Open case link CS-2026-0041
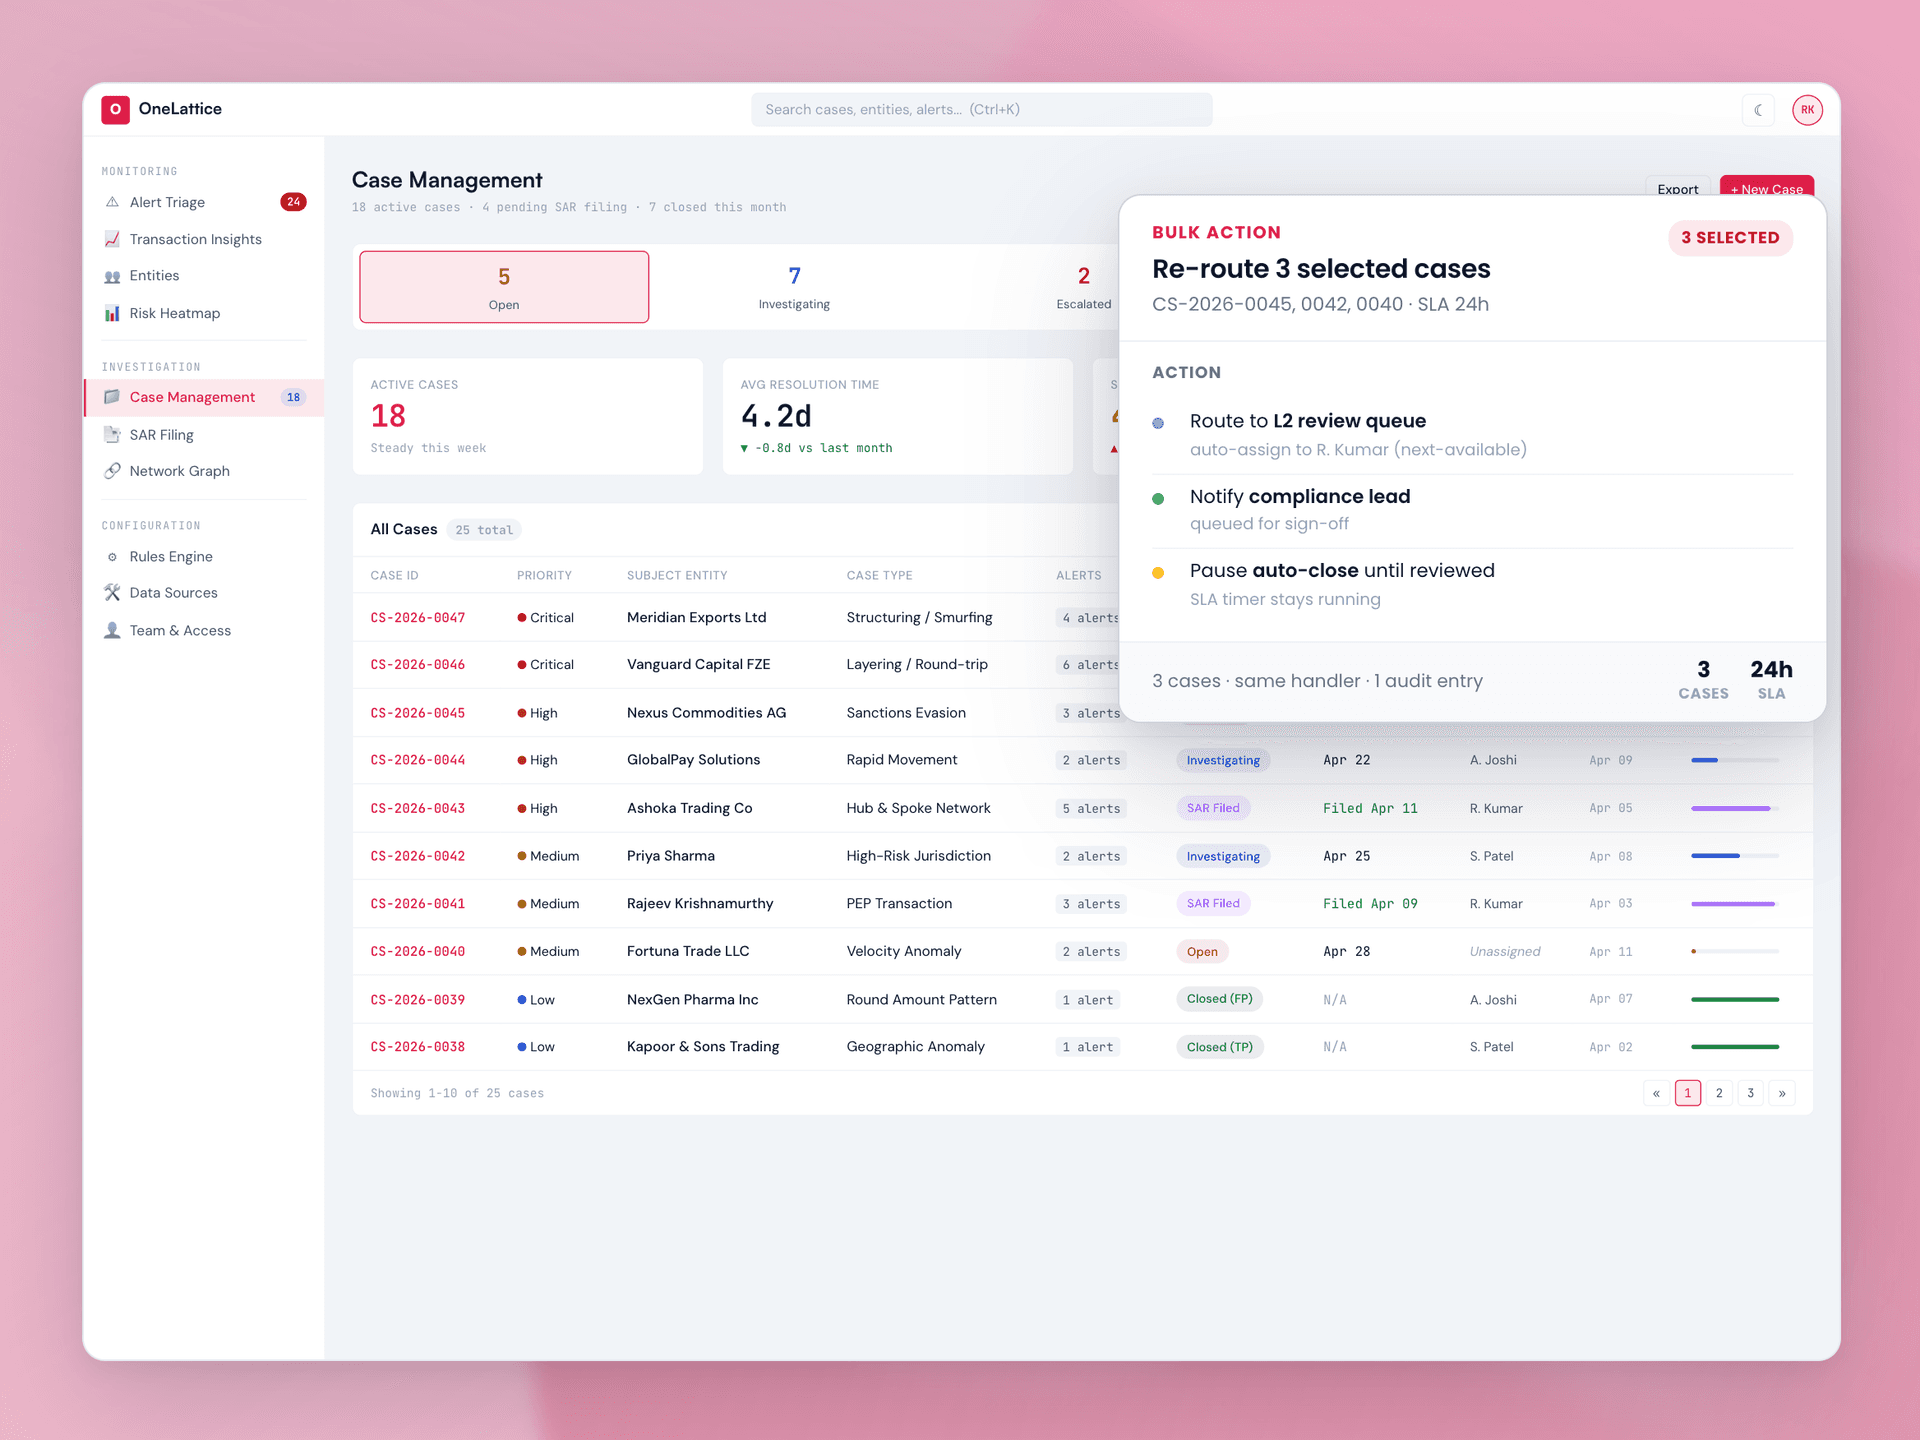 click(x=418, y=904)
